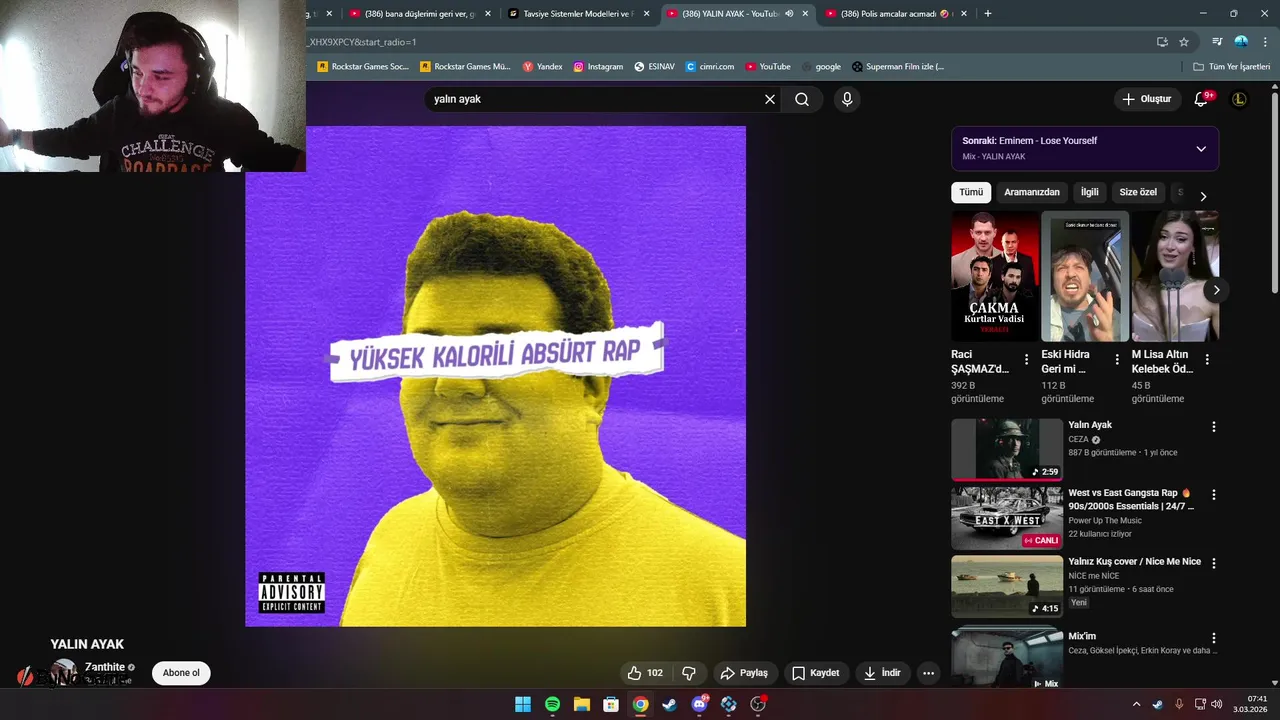Image resolution: width=1280 pixels, height=720 pixels.
Task: Click the Oluştur create button
Action: (x=1146, y=99)
